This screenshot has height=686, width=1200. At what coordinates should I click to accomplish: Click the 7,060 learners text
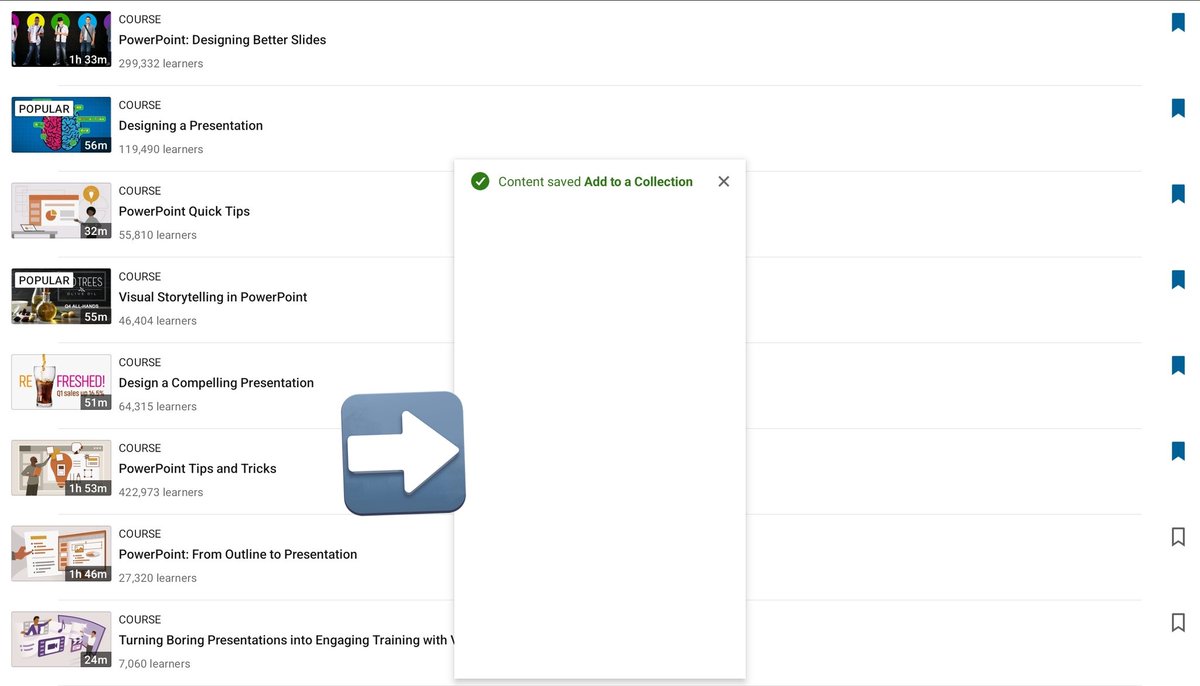[x=155, y=664]
